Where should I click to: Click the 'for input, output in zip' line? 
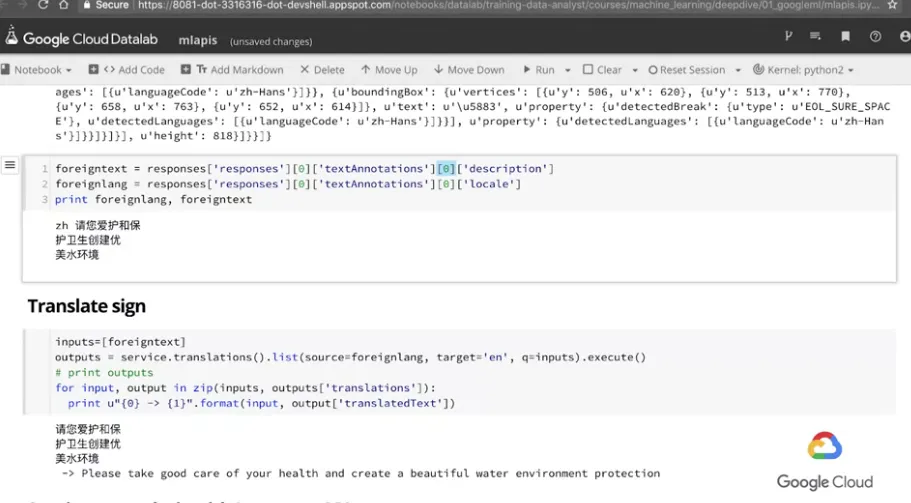coord(245,387)
